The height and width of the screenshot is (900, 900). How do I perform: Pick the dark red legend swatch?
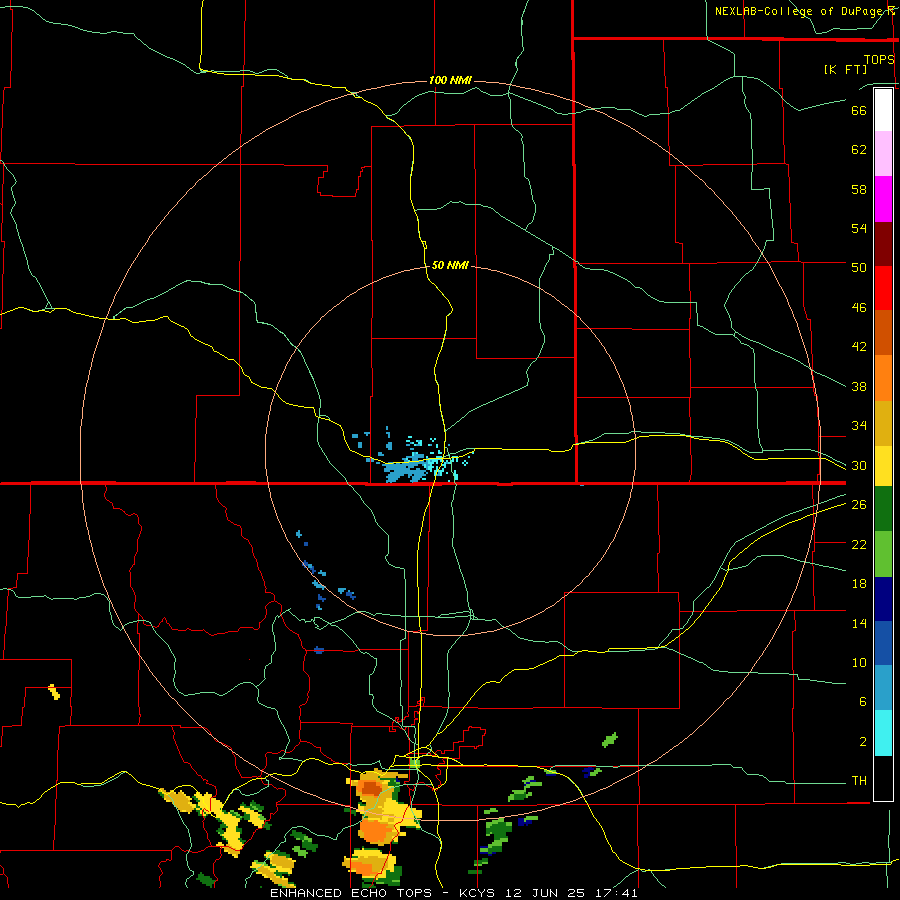pos(883,244)
